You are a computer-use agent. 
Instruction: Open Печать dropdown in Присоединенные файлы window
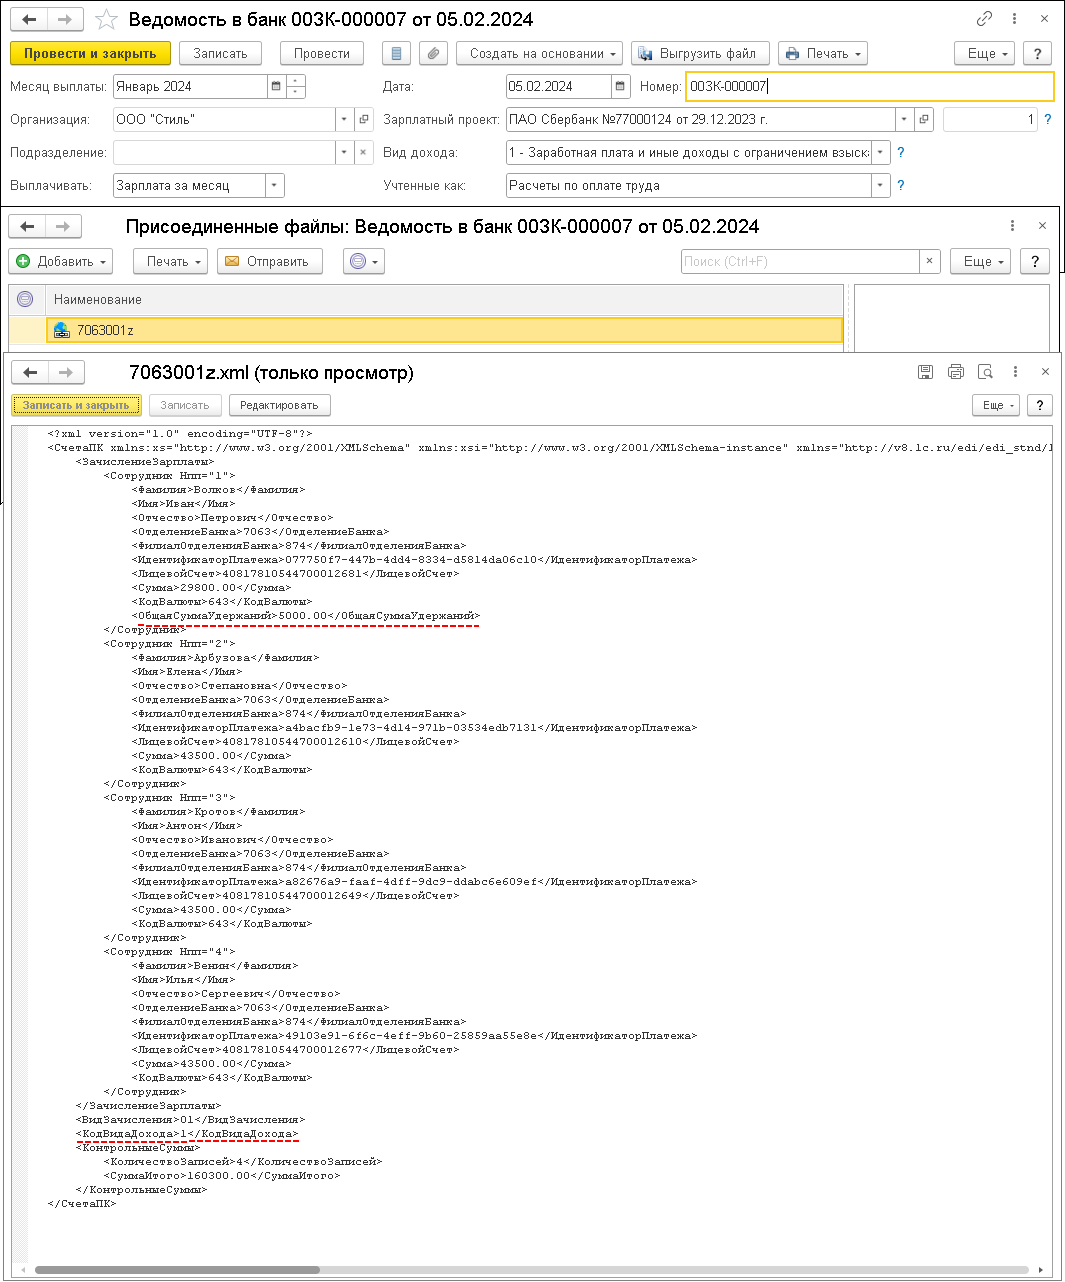171,261
